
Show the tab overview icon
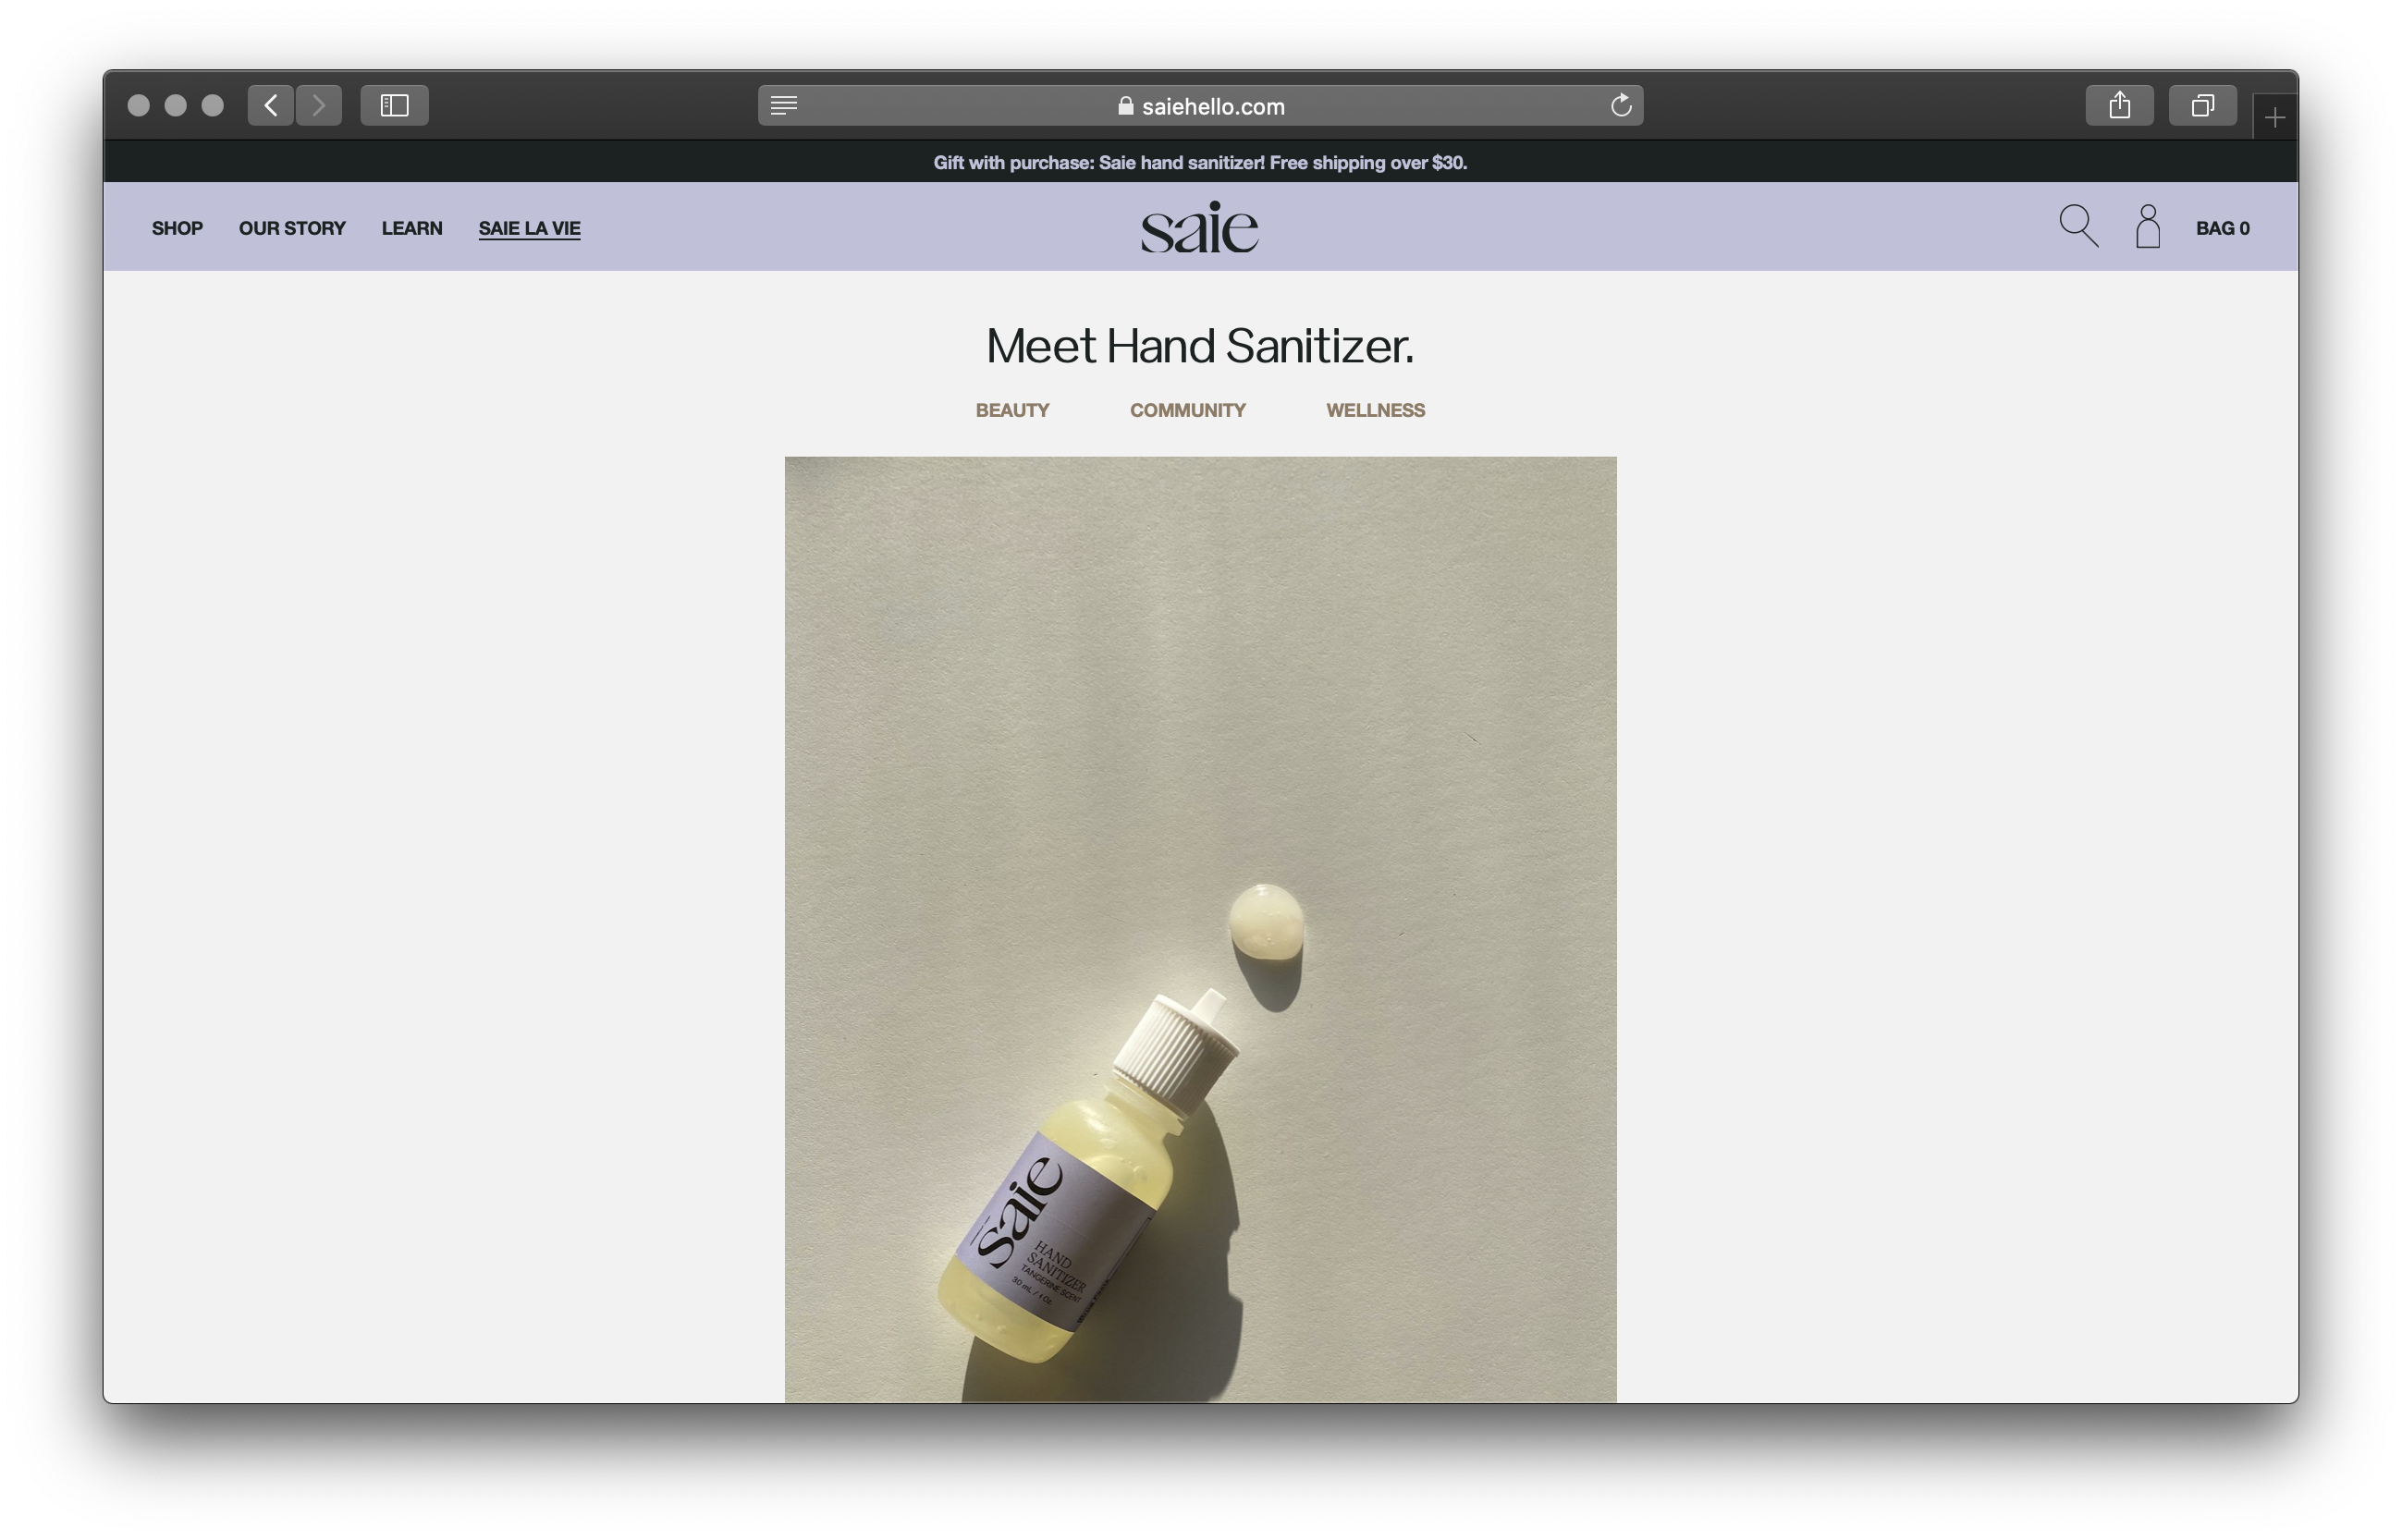2202,105
